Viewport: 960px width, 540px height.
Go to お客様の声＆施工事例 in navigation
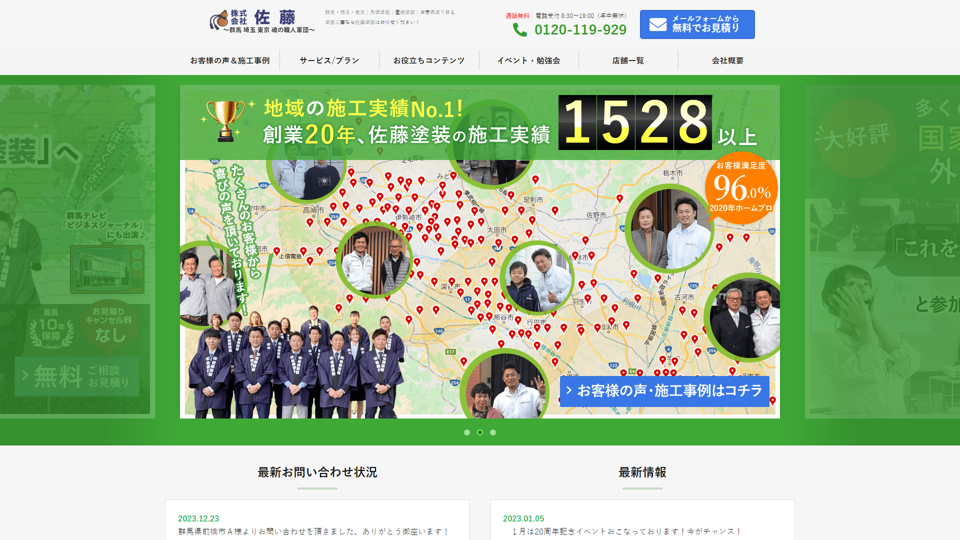230,61
